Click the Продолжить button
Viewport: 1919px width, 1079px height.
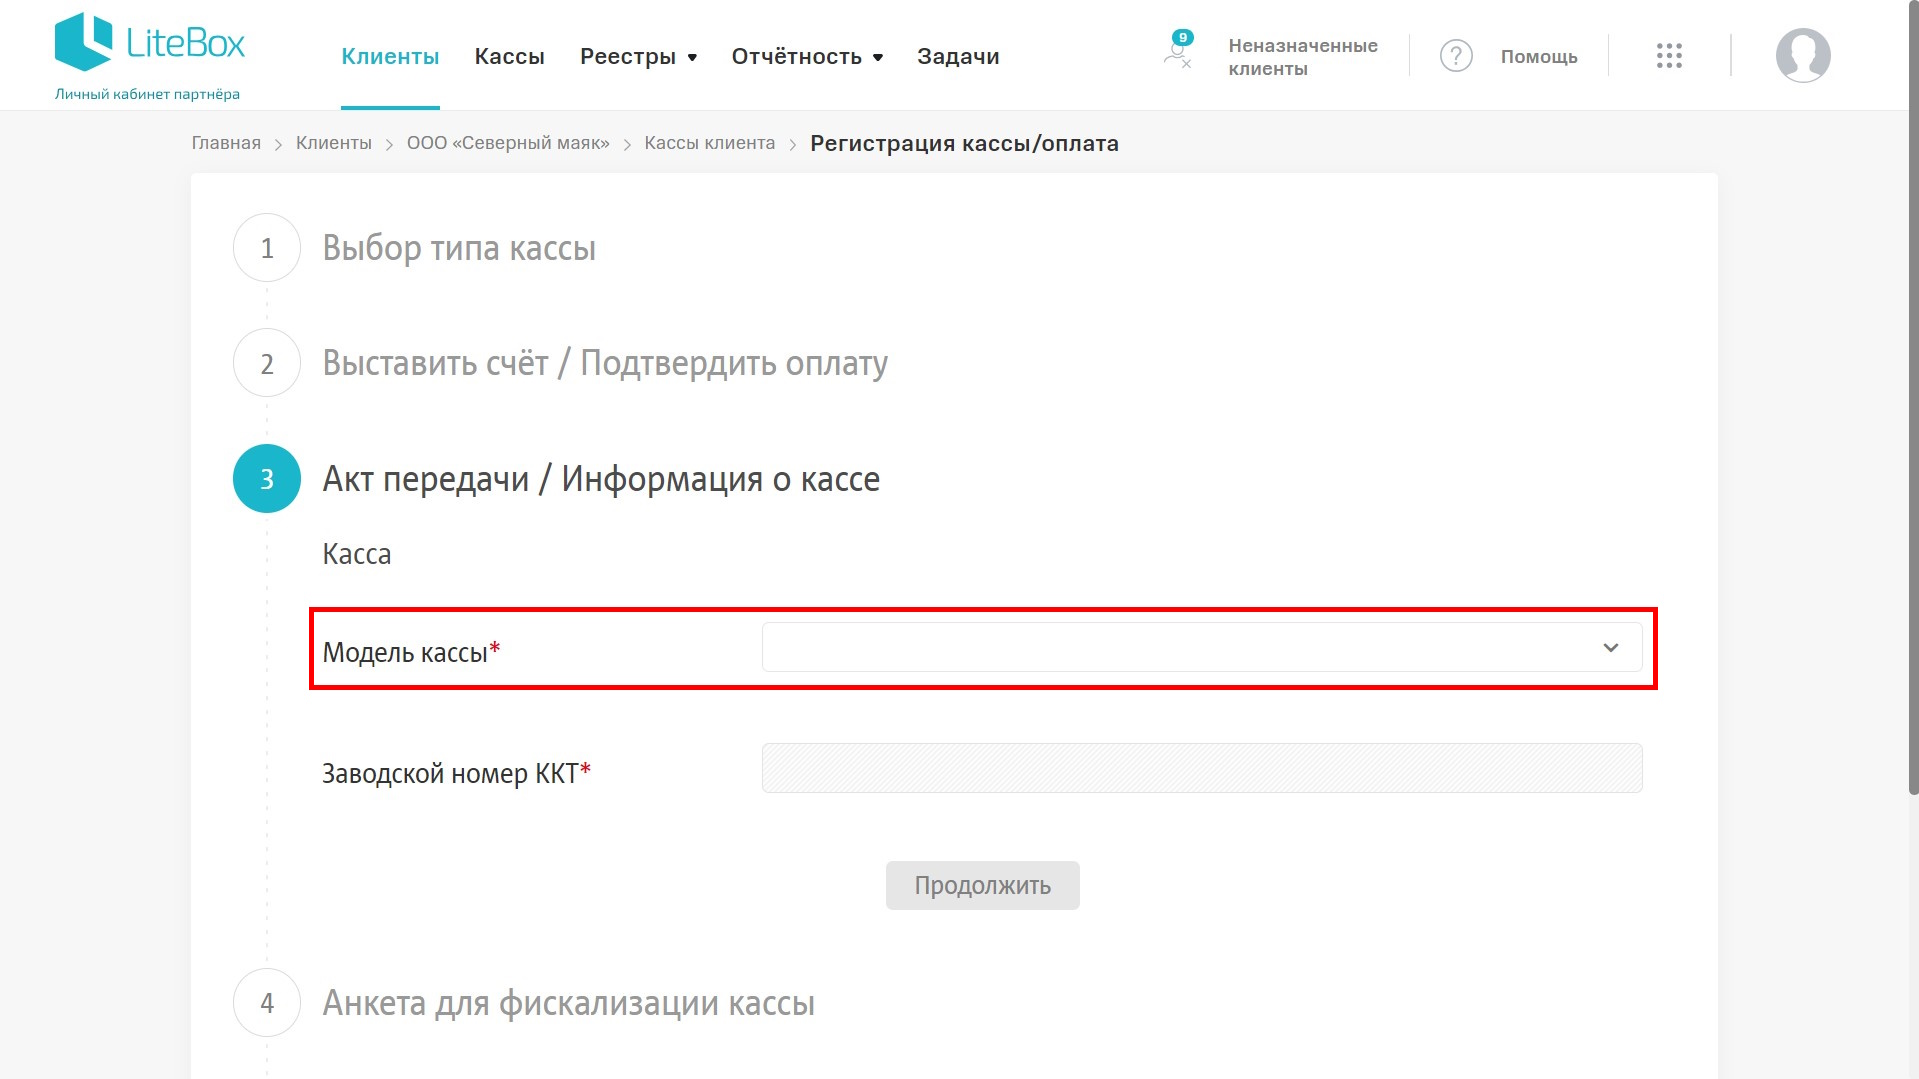983,885
